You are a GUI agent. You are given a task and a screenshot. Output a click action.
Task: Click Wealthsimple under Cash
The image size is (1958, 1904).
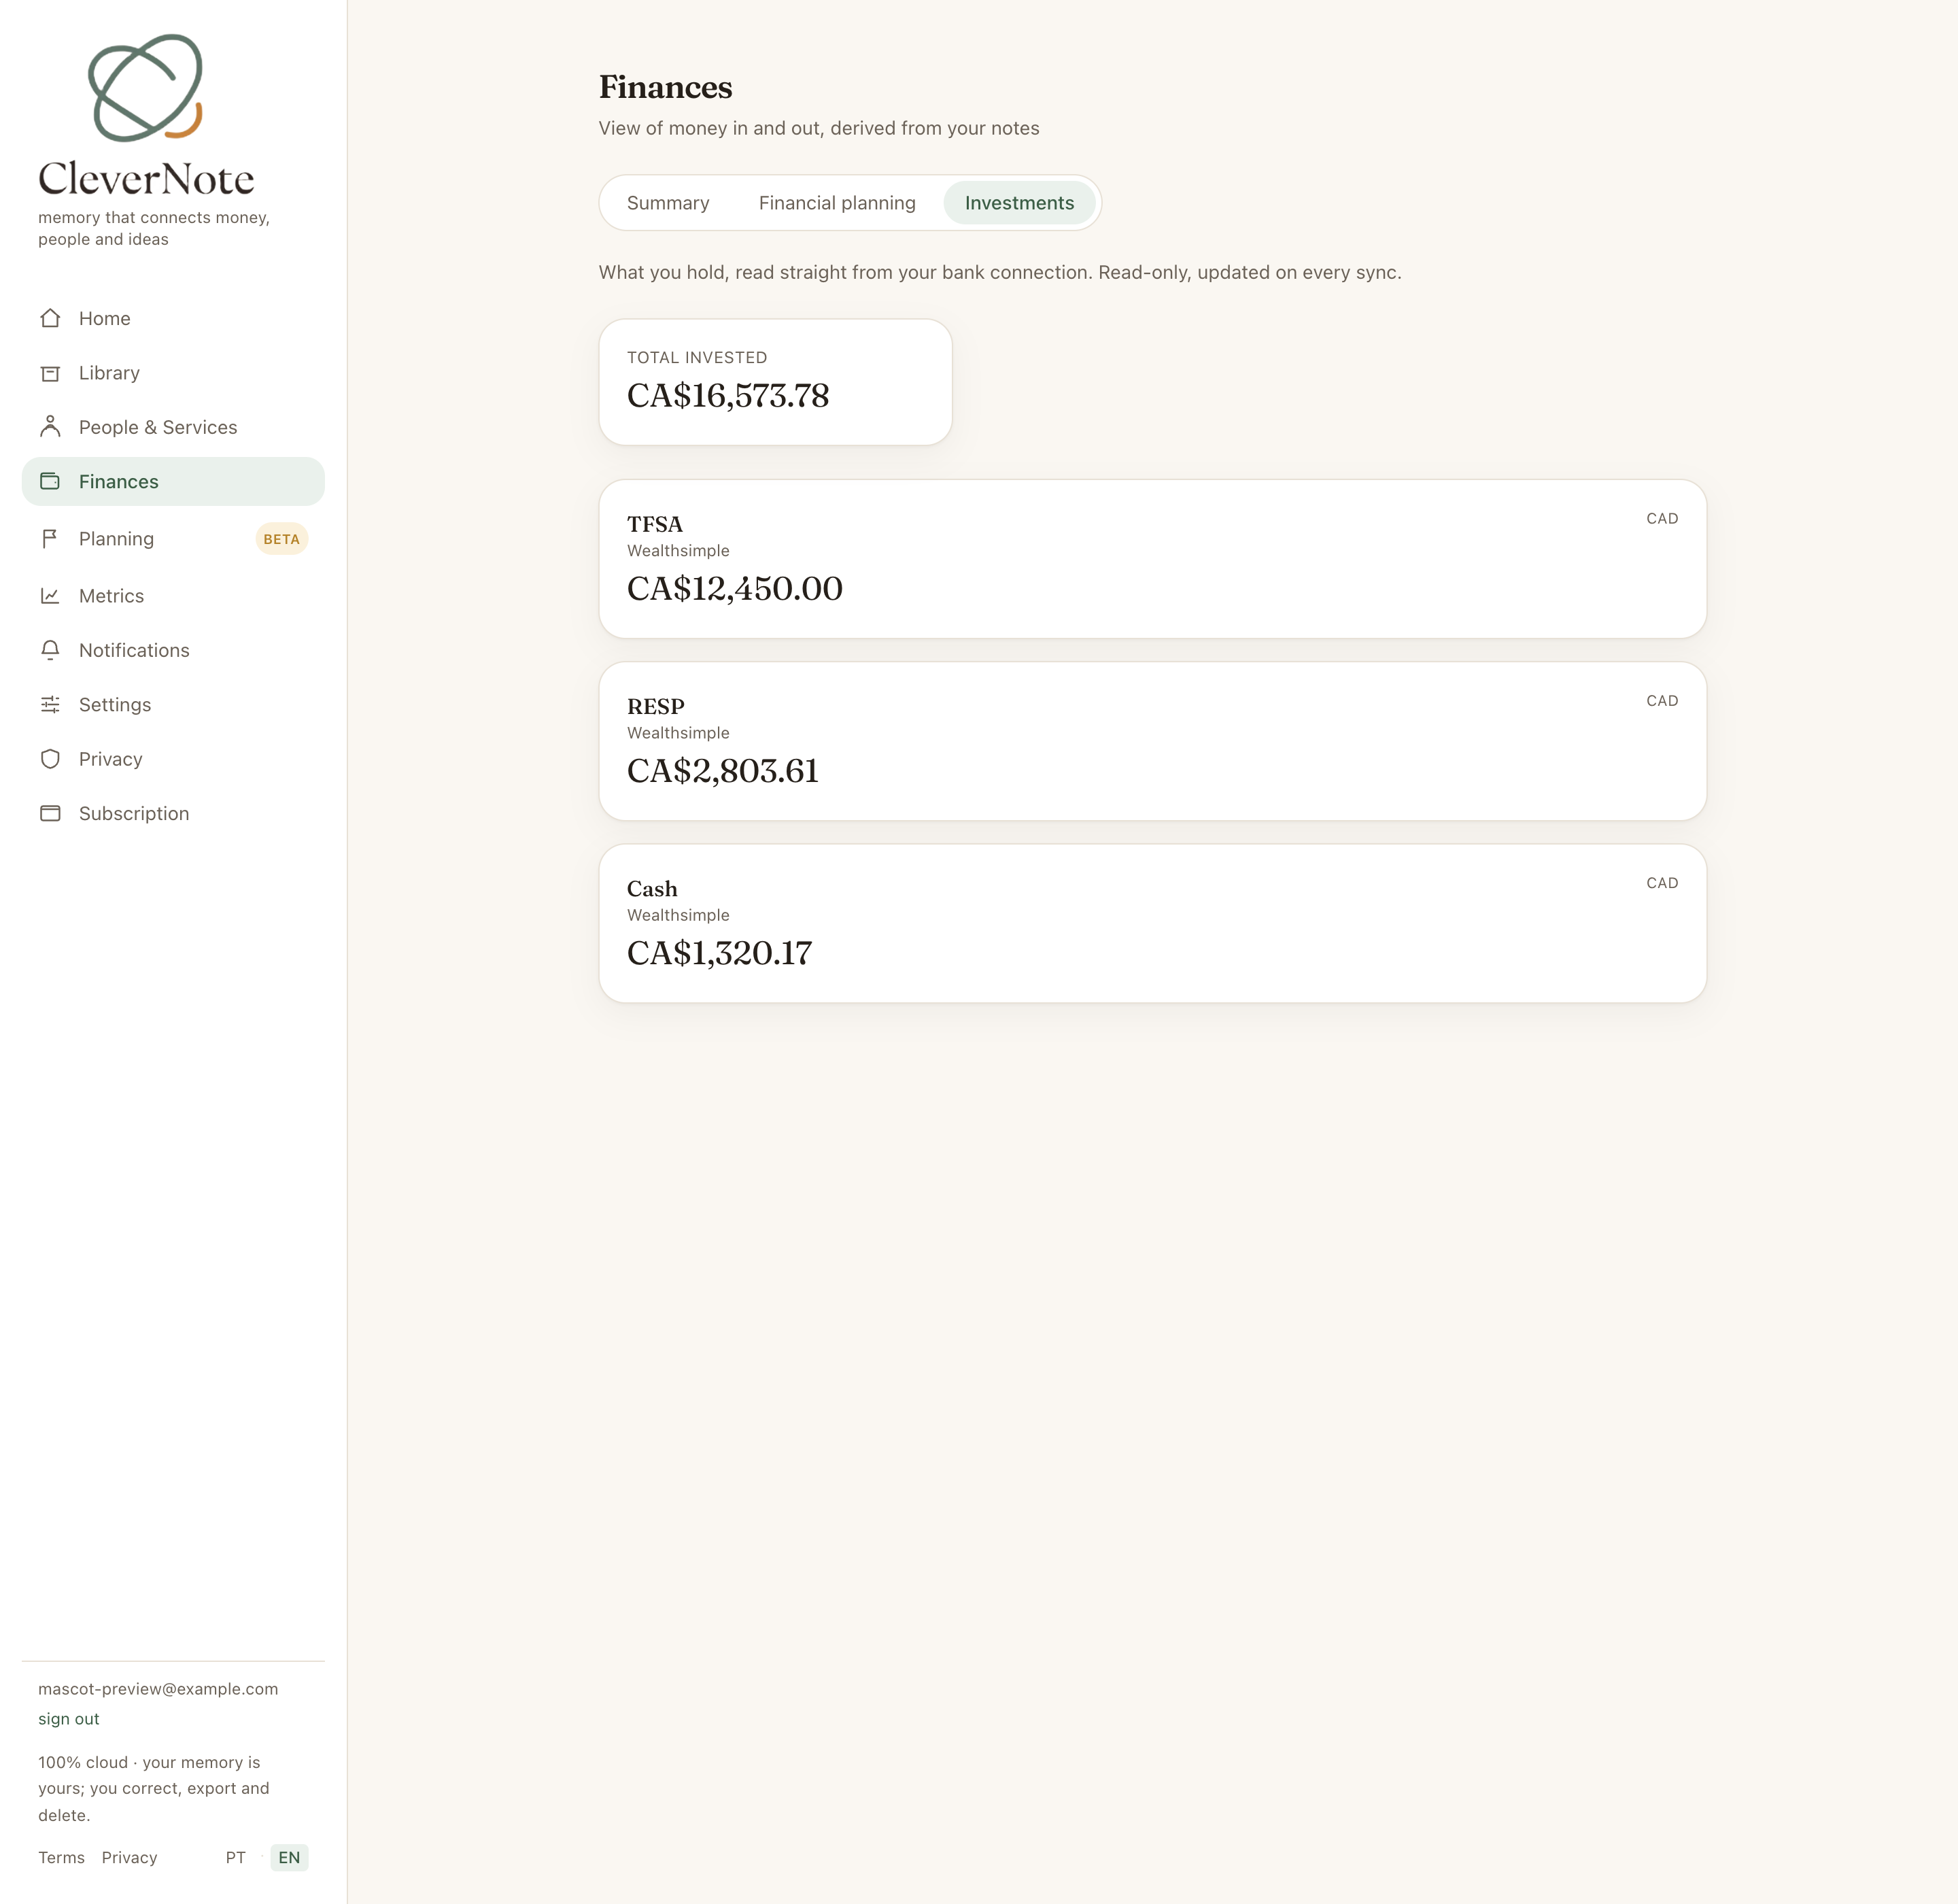point(678,915)
